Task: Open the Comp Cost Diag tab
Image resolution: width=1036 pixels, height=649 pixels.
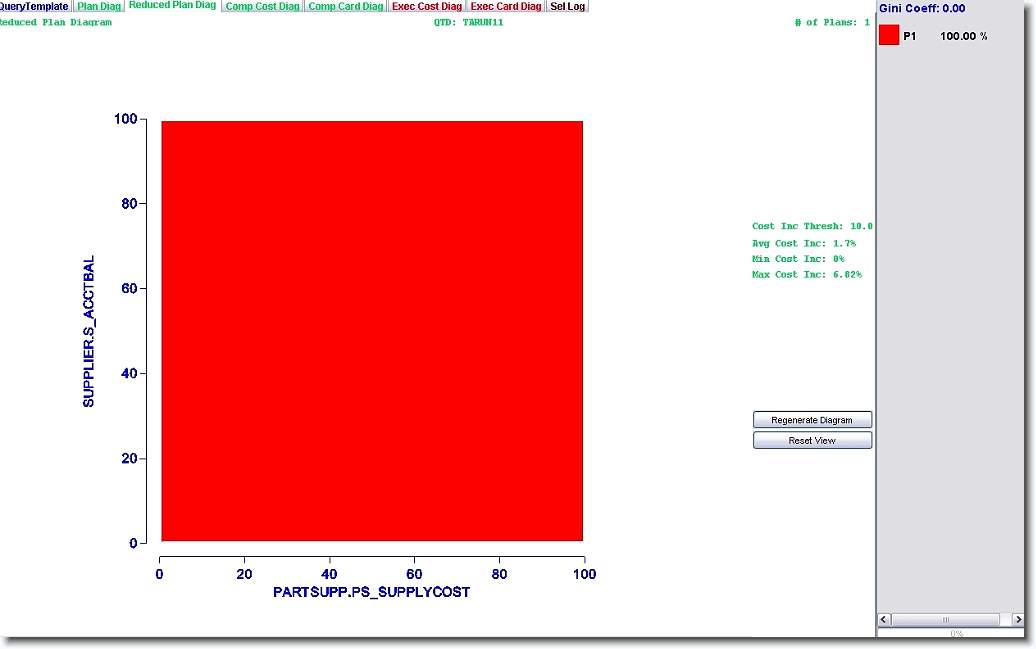Action: pos(262,6)
